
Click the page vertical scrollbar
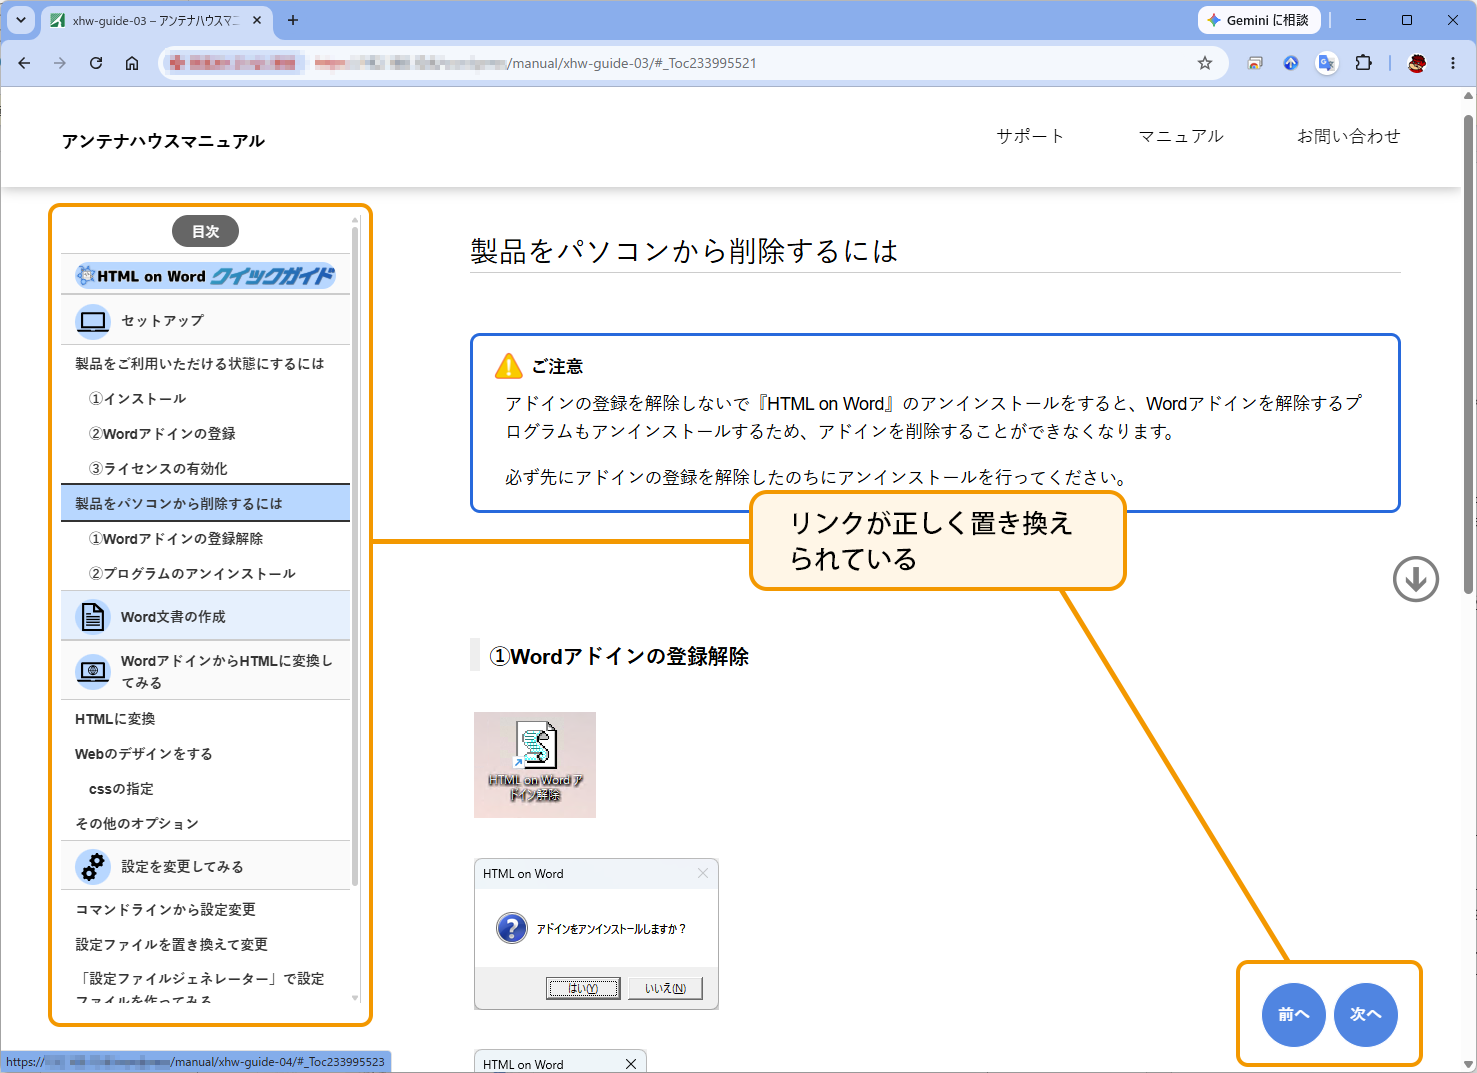[x=1468, y=355]
